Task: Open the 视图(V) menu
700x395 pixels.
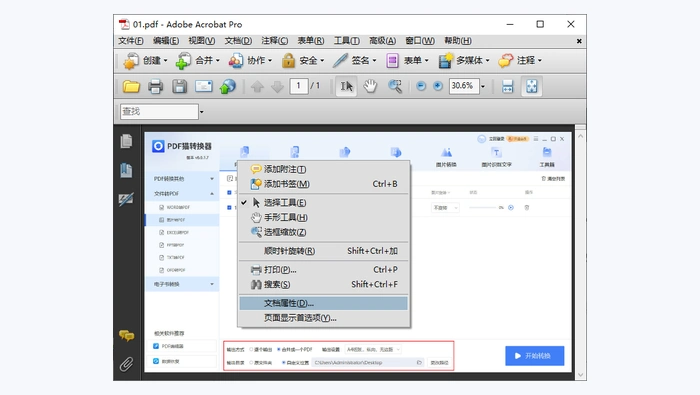Action: click(201, 41)
